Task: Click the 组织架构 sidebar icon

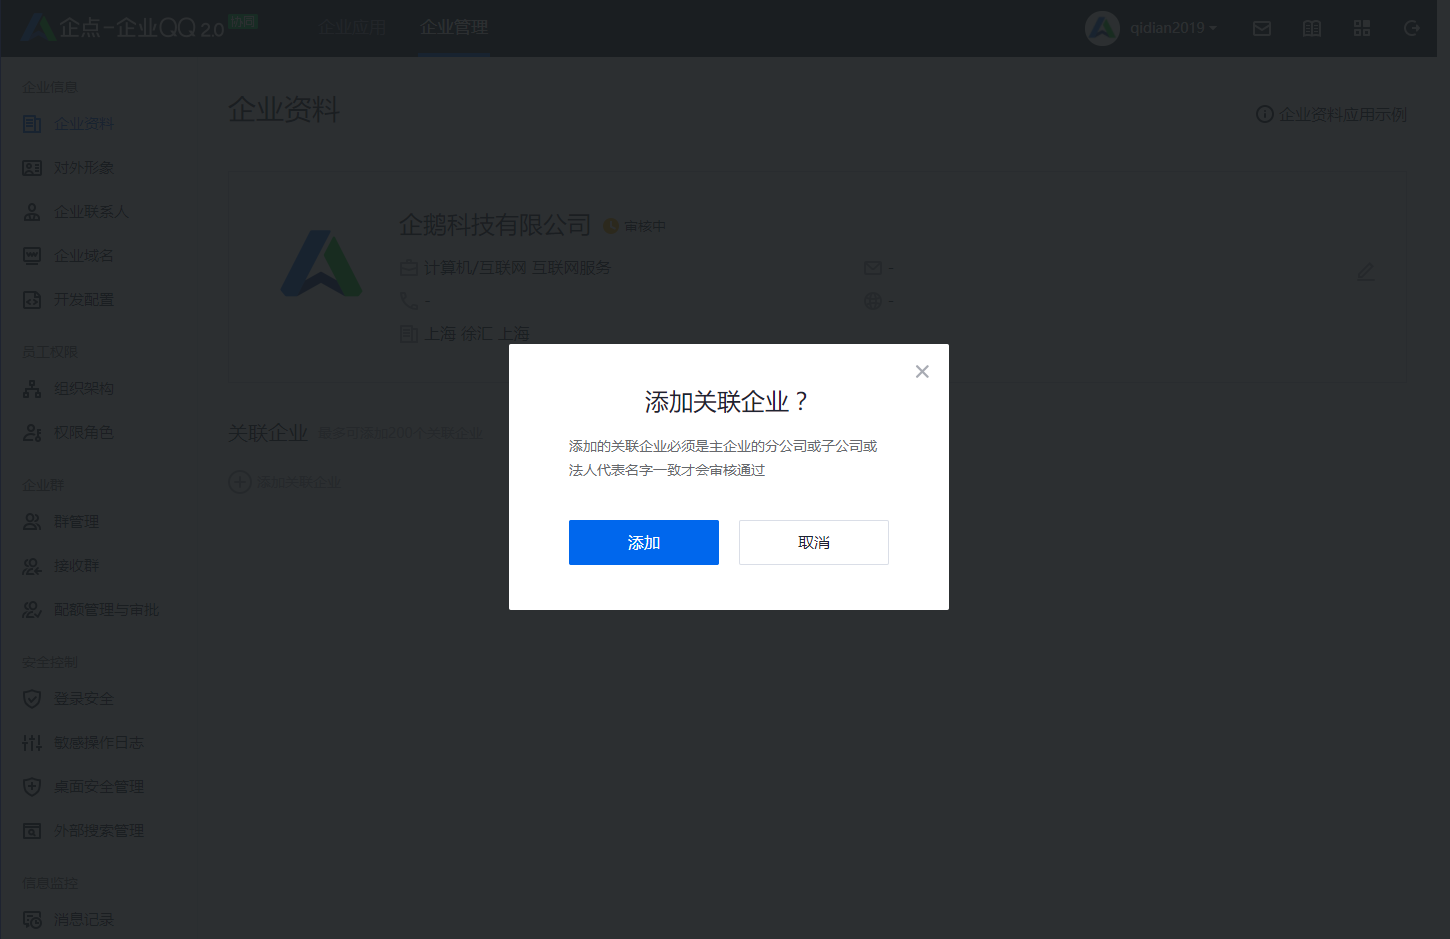Action: 32,389
